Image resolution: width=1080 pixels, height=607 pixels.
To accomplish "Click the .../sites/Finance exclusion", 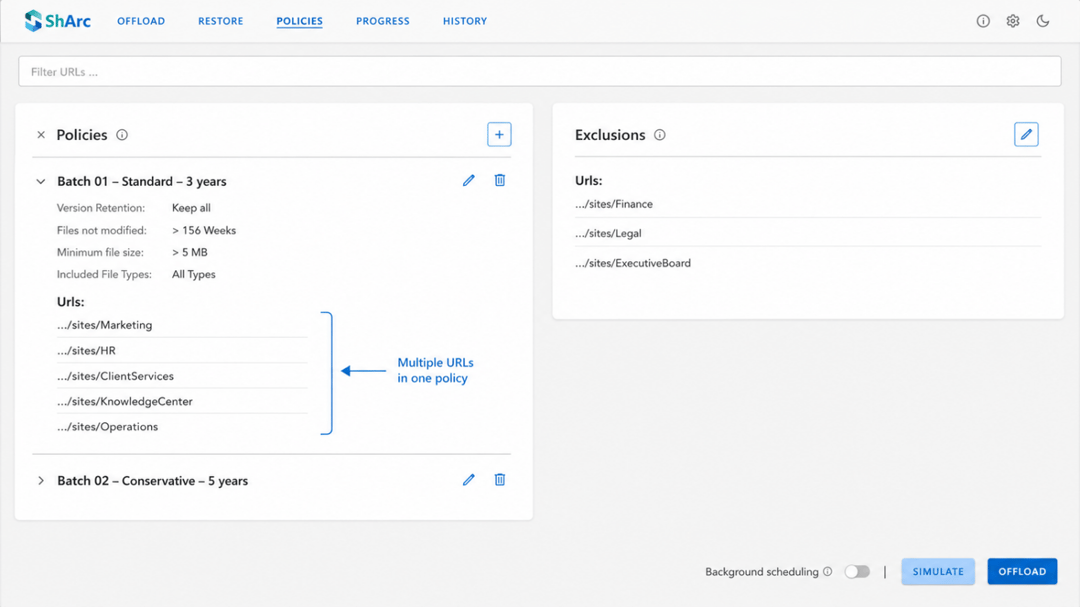I will click(614, 204).
